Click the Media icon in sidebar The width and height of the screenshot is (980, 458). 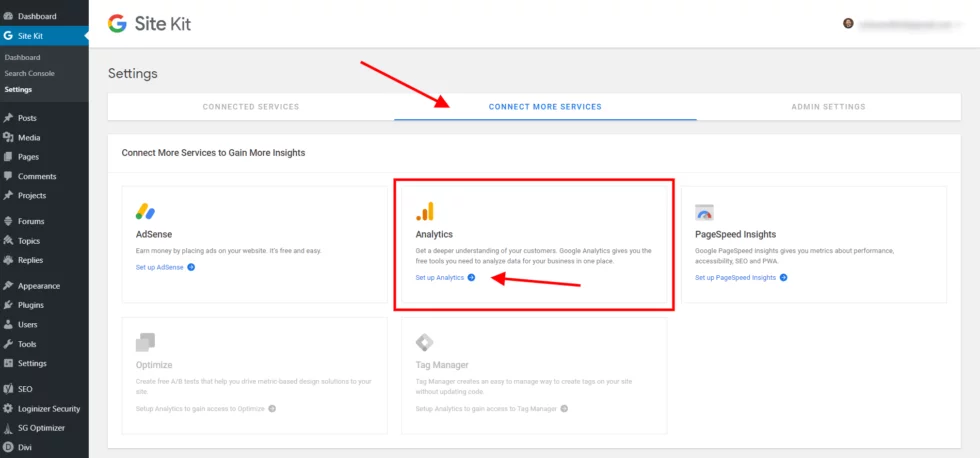8,137
